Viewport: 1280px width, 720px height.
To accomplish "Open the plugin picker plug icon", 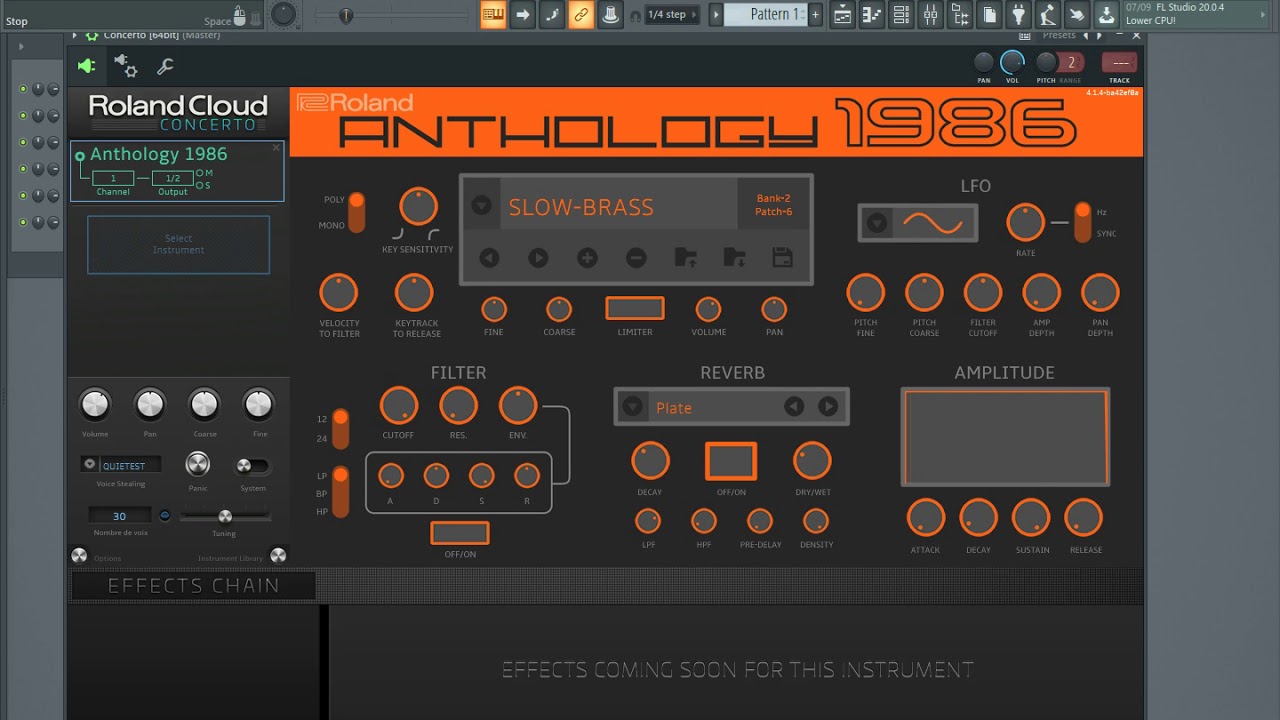I will click(1018, 14).
